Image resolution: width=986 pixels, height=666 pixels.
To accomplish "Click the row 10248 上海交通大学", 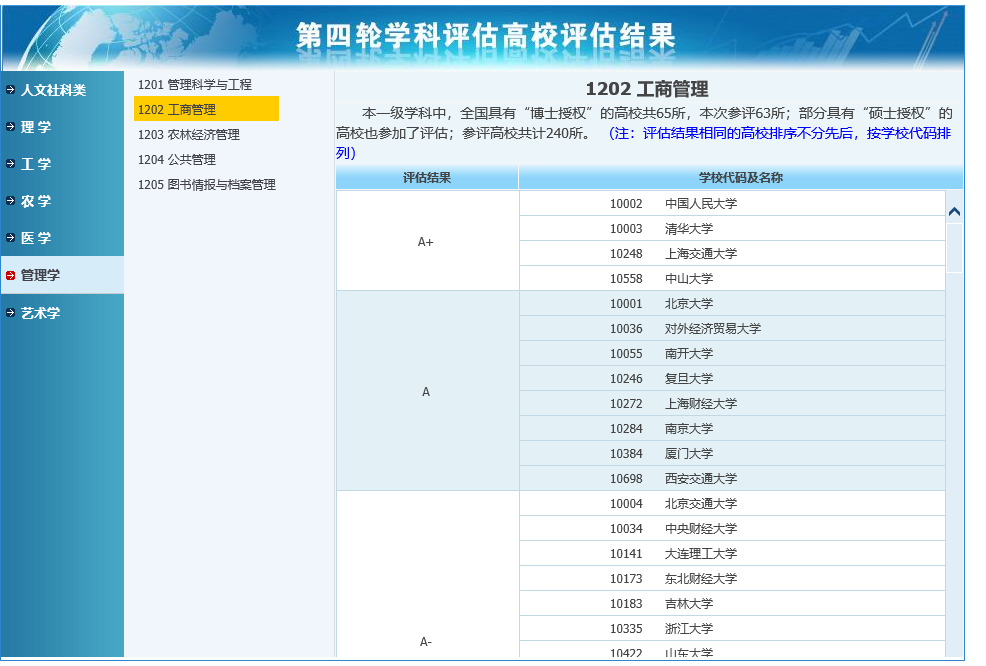I will click(x=733, y=253).
